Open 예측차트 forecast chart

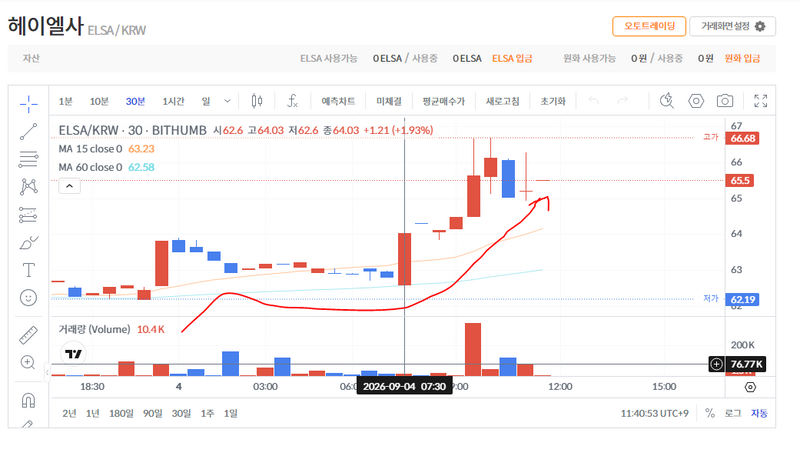pyautogui.click(x=338, y=101)
